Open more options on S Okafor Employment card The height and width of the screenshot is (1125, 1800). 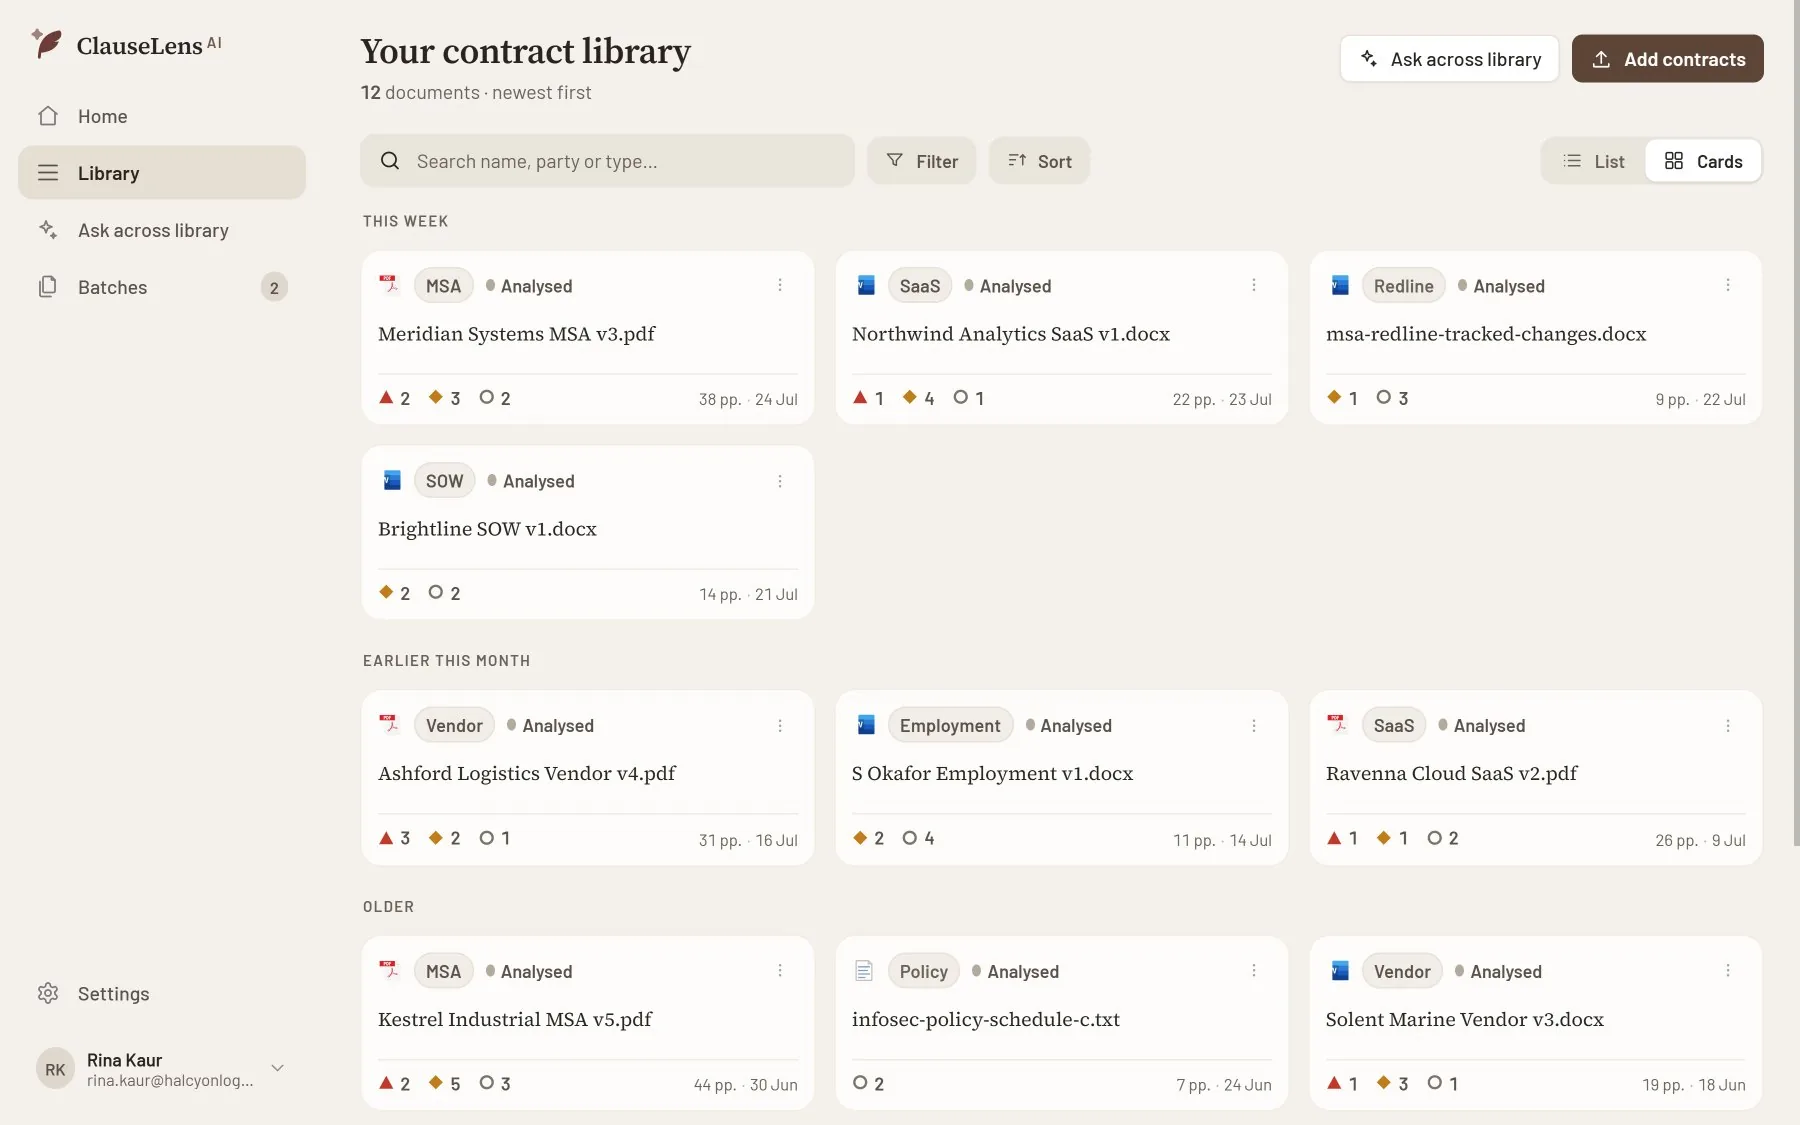pos(1254,726)
